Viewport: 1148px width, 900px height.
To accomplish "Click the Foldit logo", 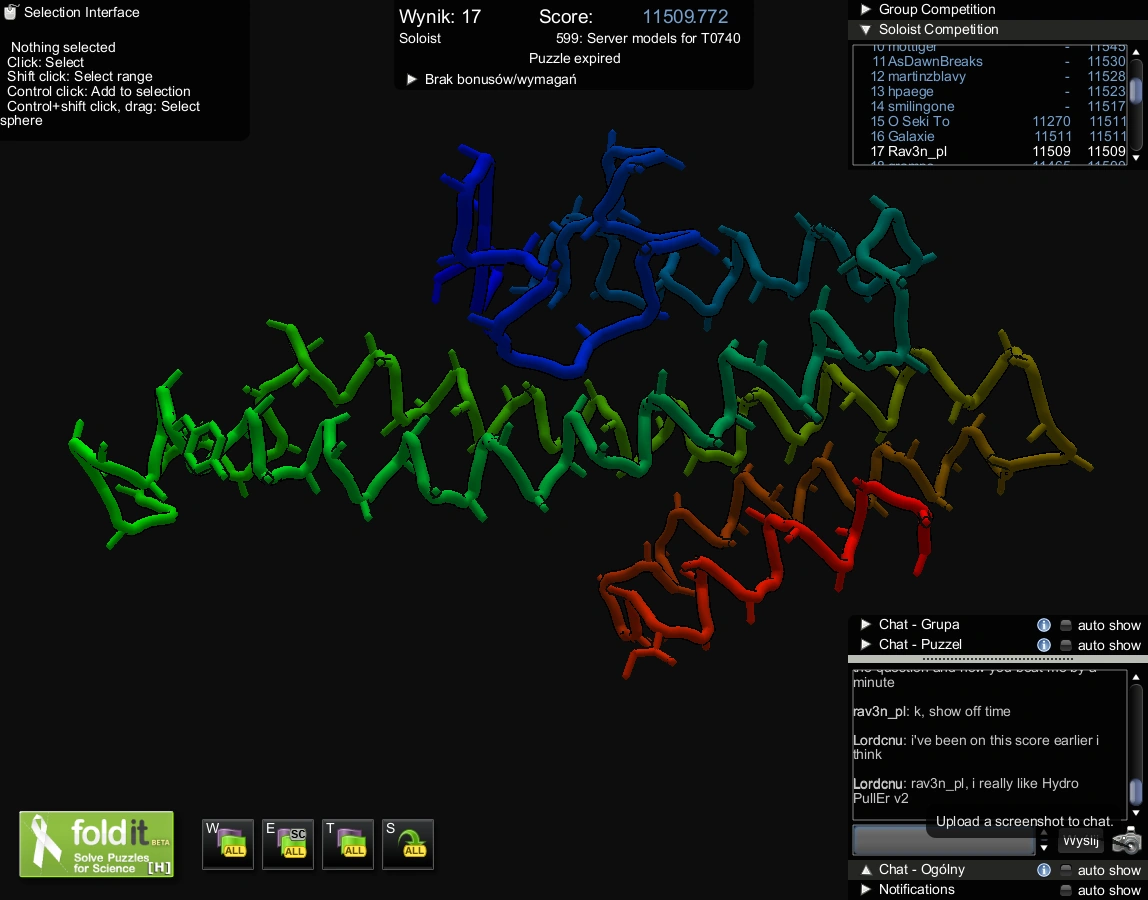I will [x=95, y=843].
